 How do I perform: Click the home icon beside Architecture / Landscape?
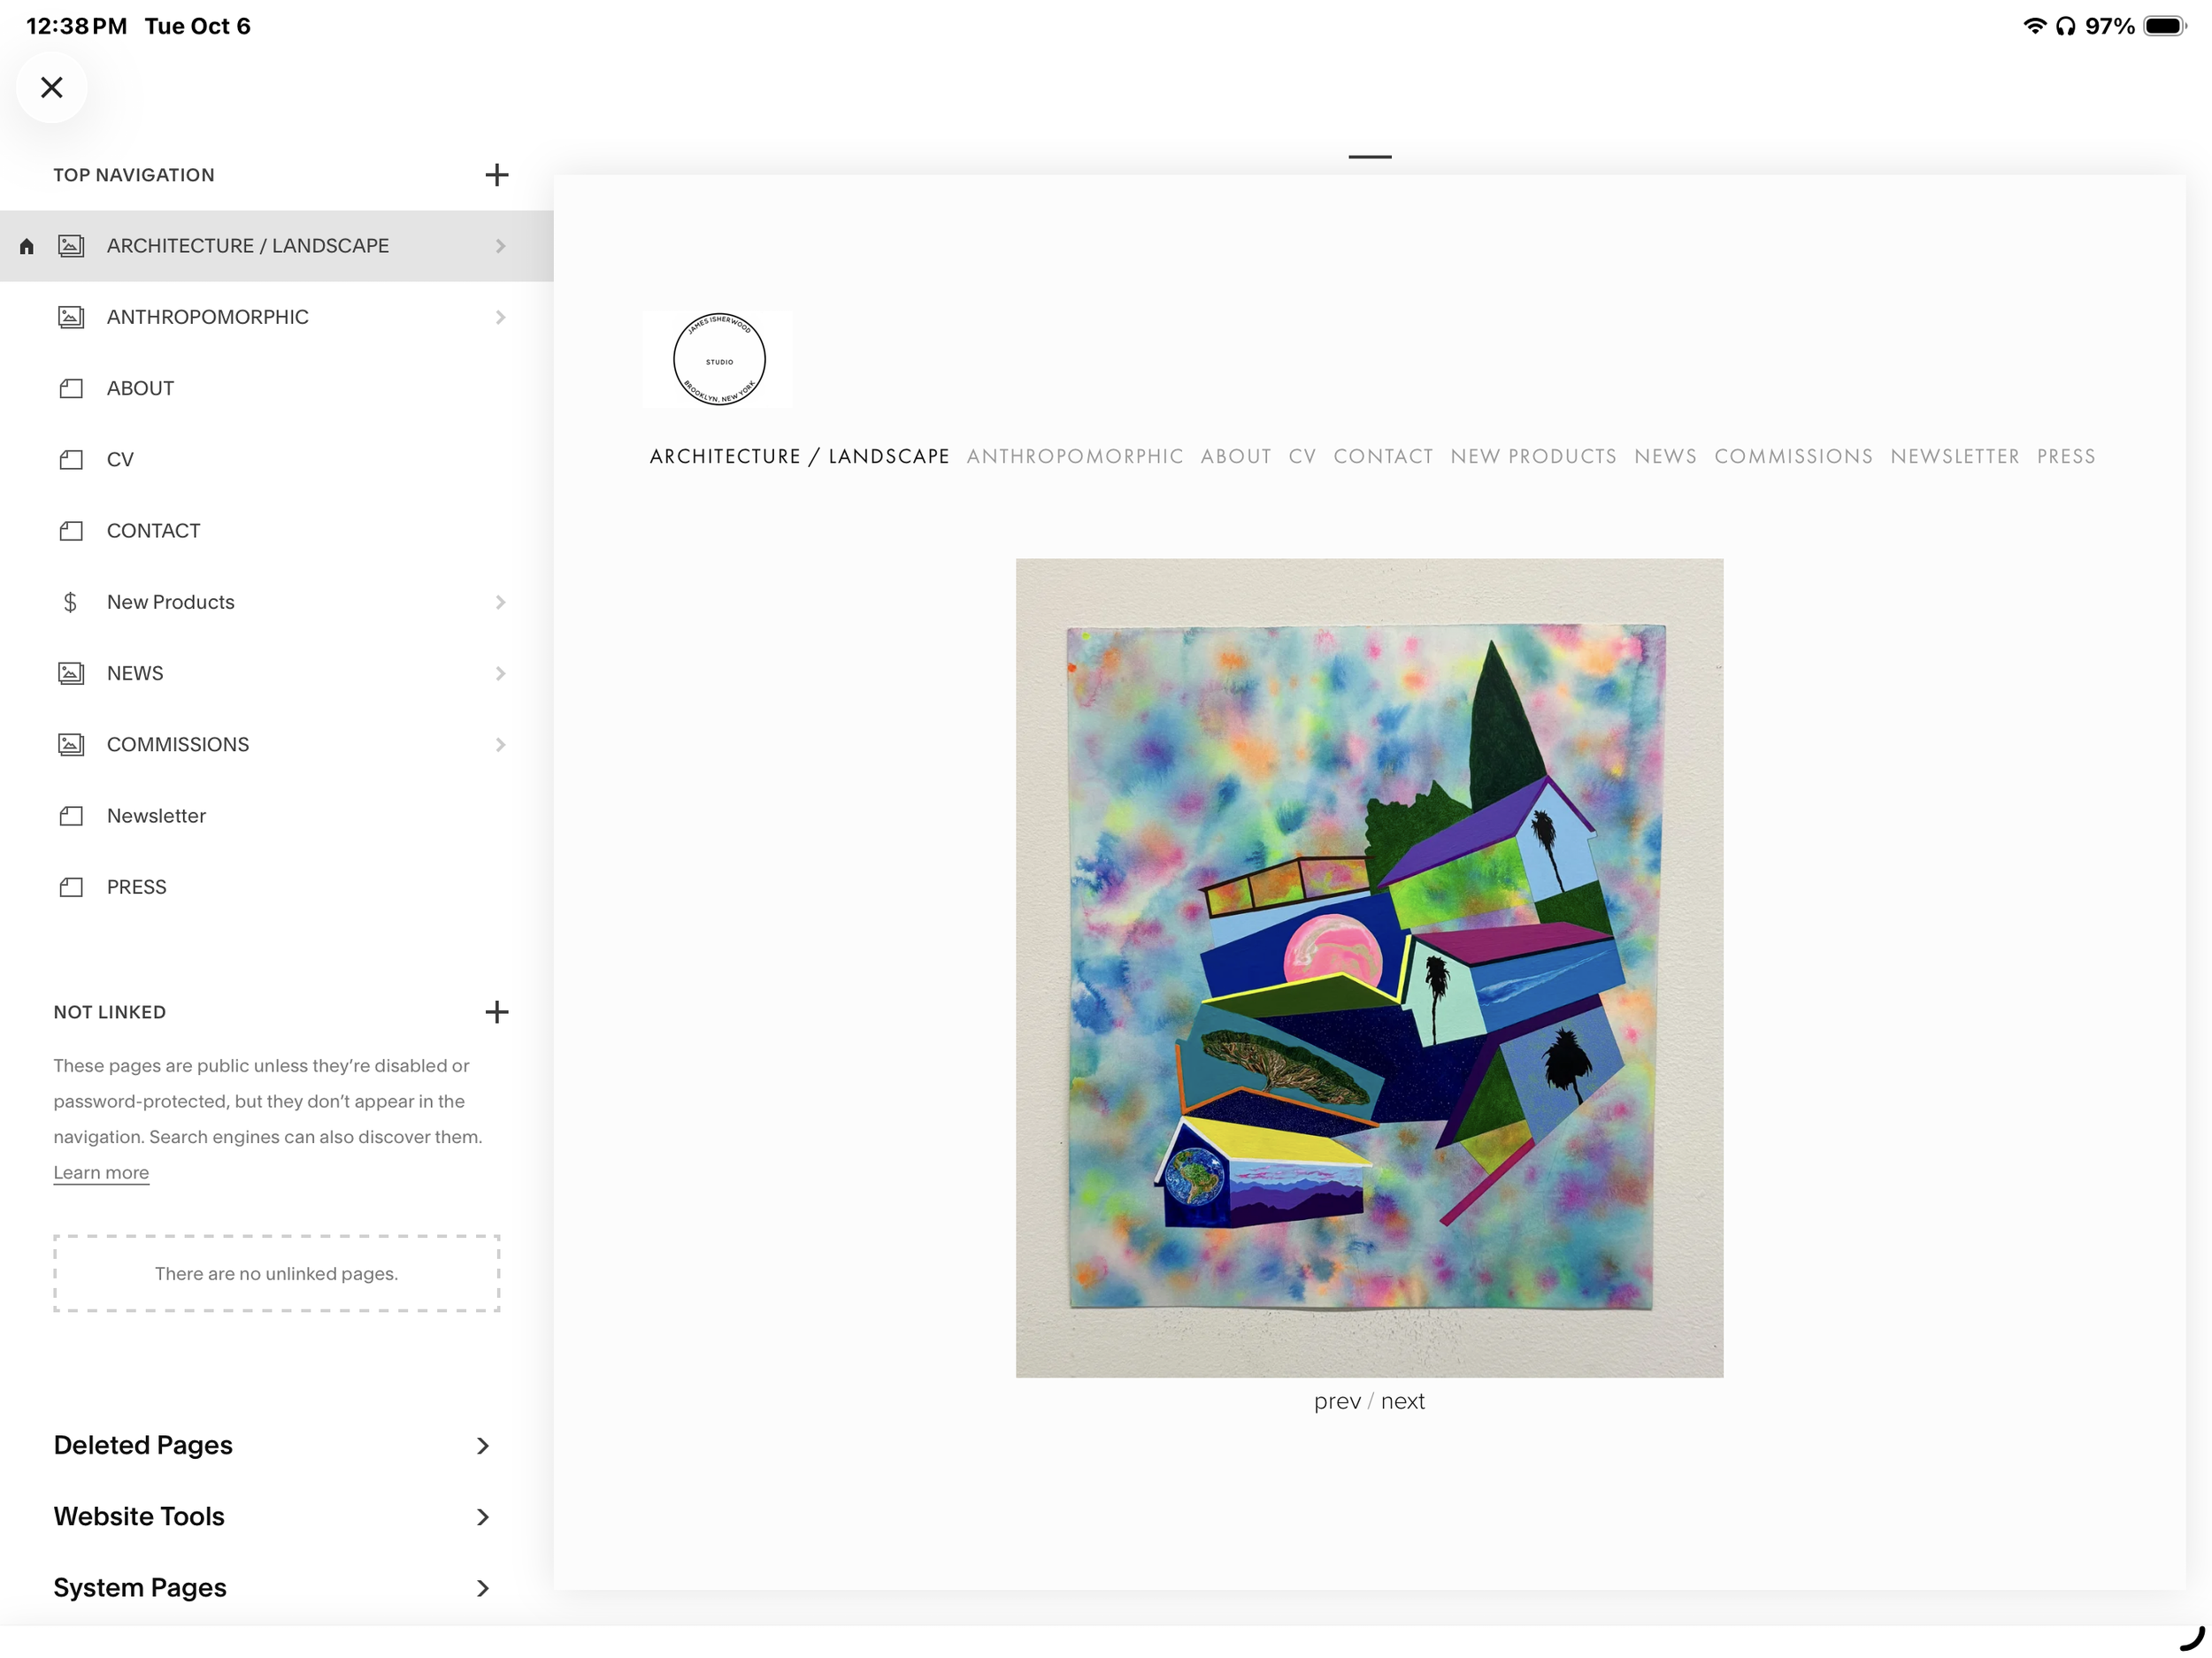[x=27, y=246]
